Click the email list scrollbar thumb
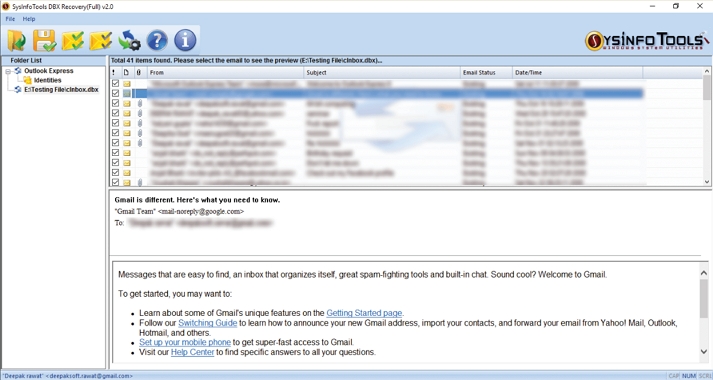Viewport: 713px width, 380px height. point(707,87)
